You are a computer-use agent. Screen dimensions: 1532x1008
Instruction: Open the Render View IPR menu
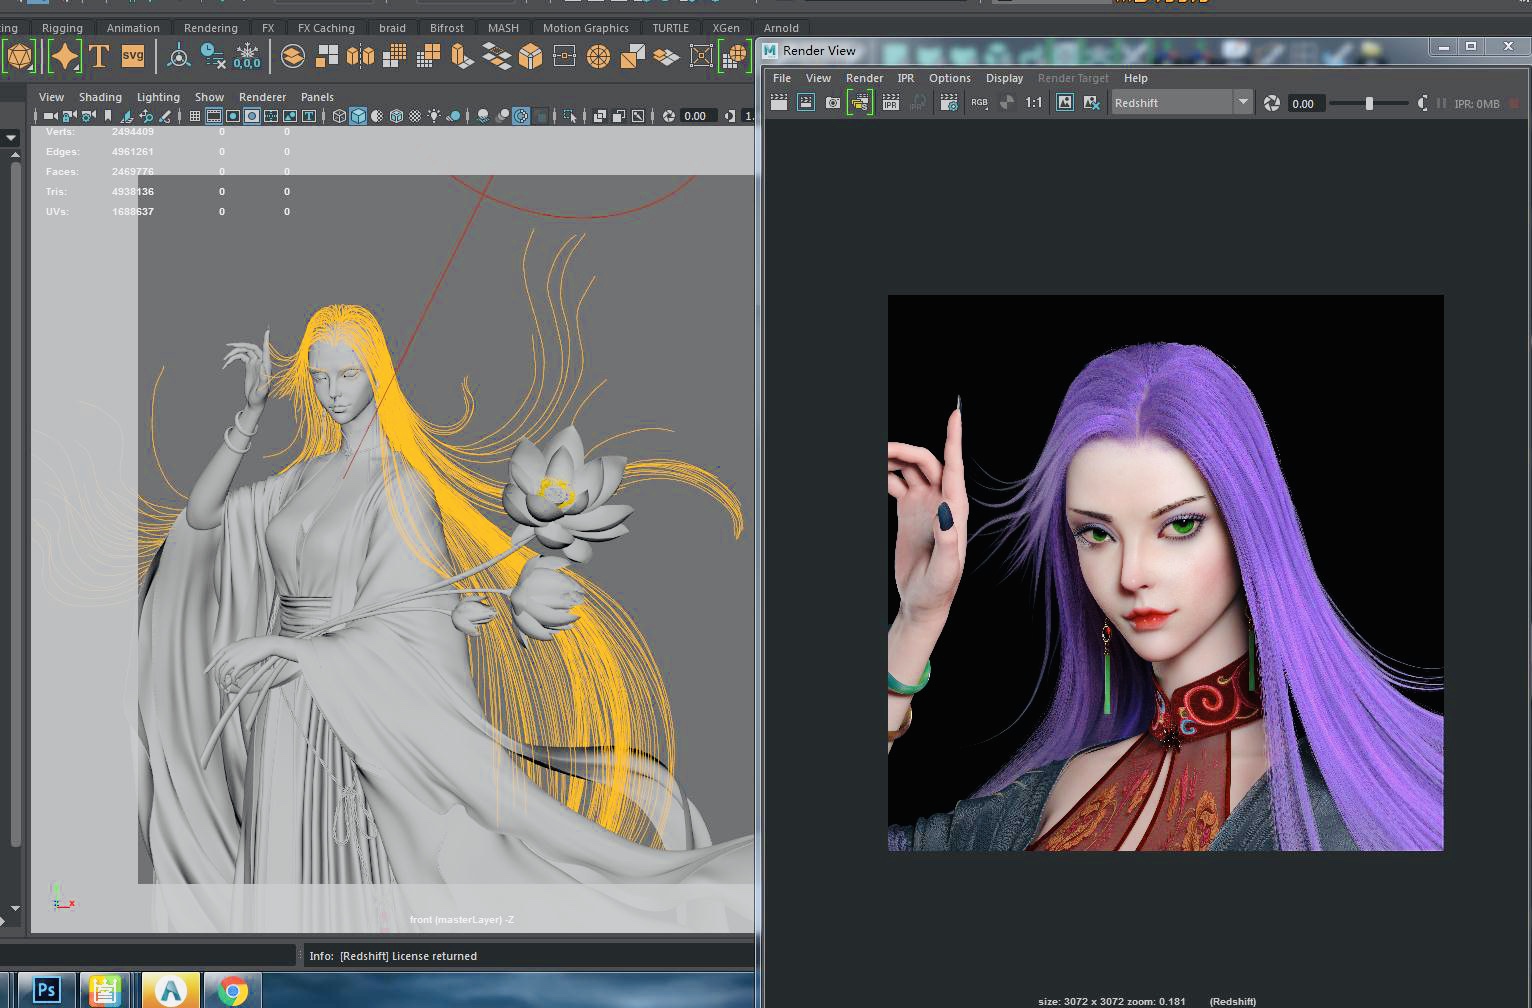[905, 78]
